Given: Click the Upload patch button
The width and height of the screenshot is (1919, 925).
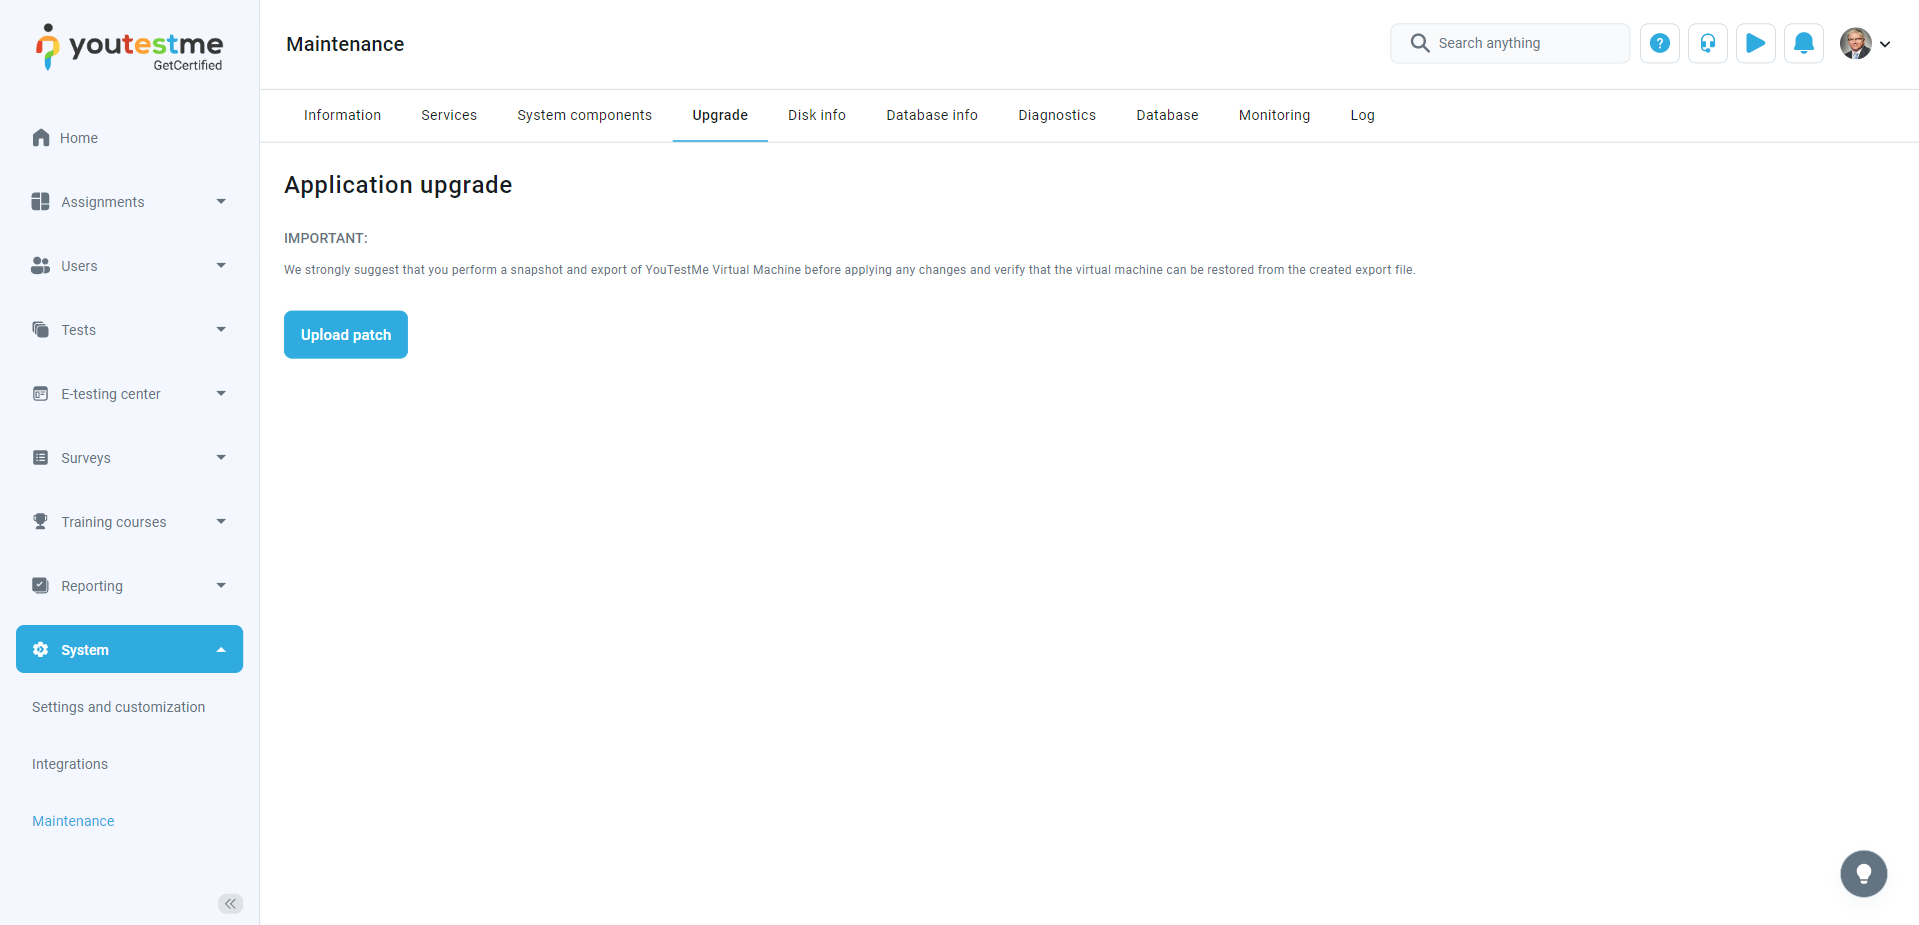Looking at the screenshot, I should tap(346, 335).
